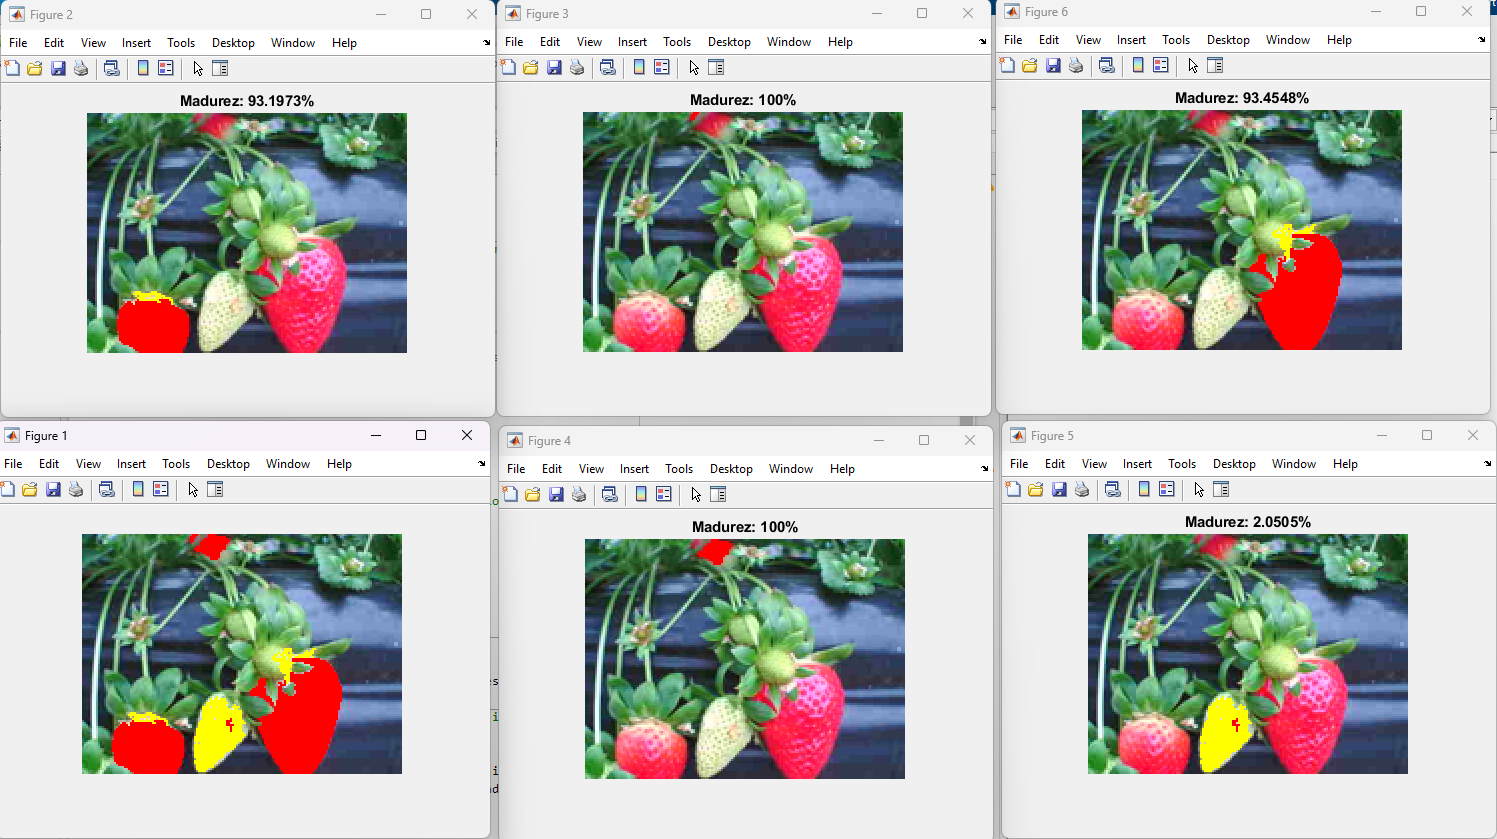1497x839 pixels.
Task: Click the strawberry image labeled Madurez 2.0505%
Action: coord(1248,657)
